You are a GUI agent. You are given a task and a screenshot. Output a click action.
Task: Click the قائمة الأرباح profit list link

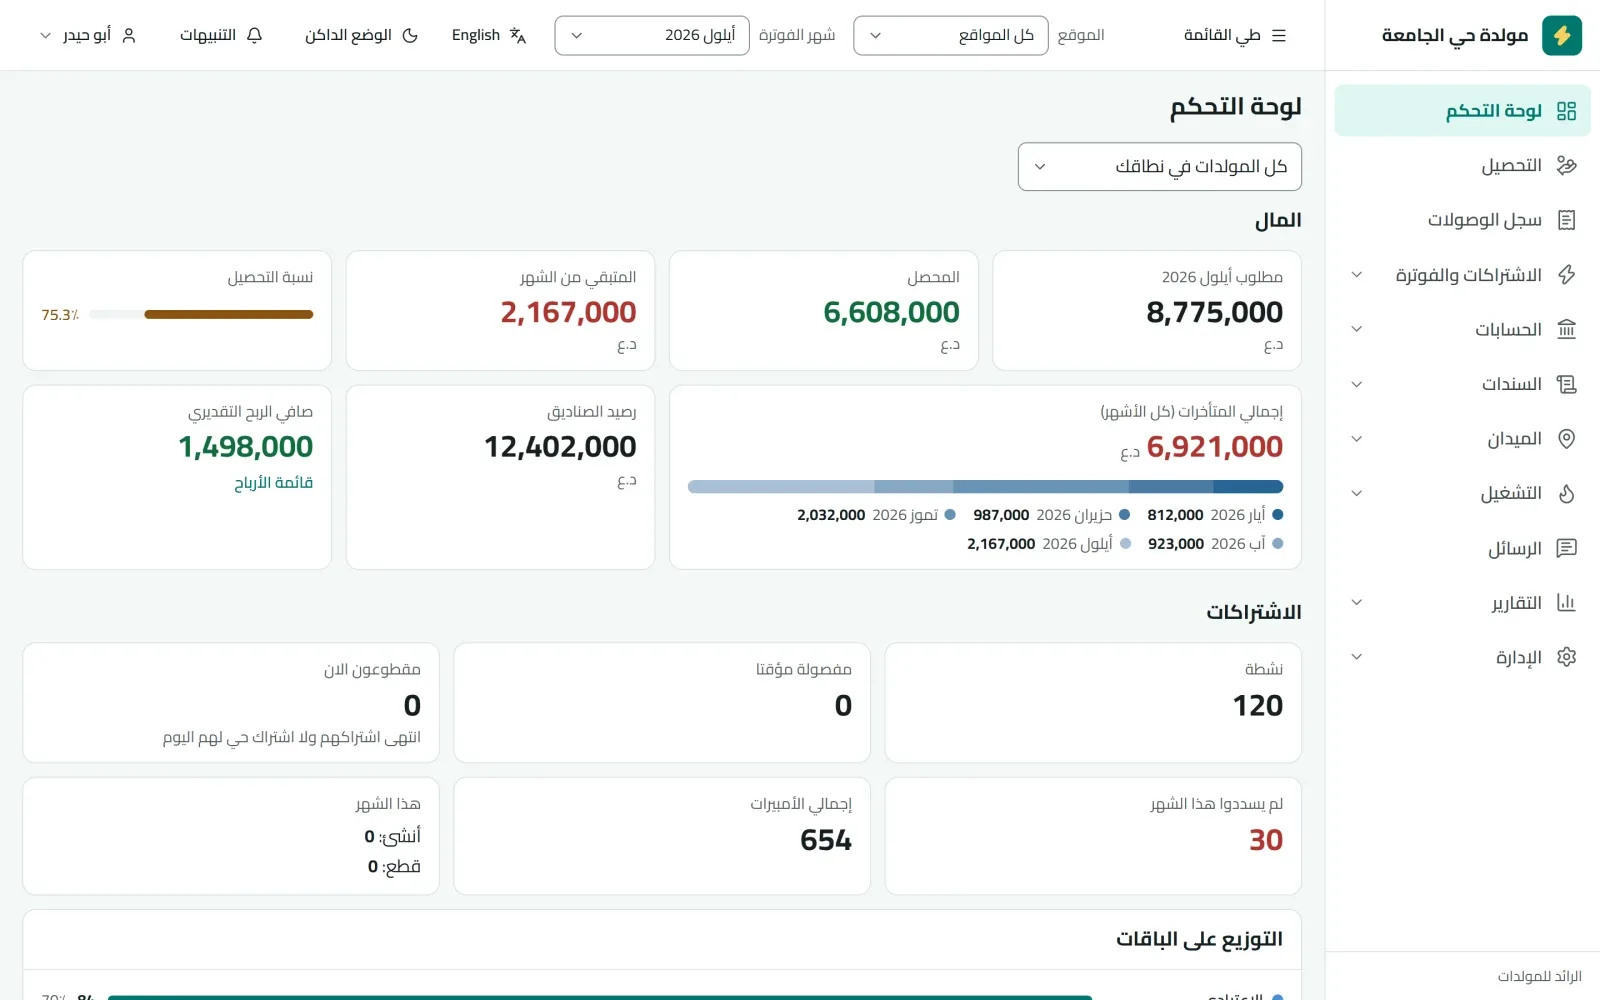click(273, 483)
